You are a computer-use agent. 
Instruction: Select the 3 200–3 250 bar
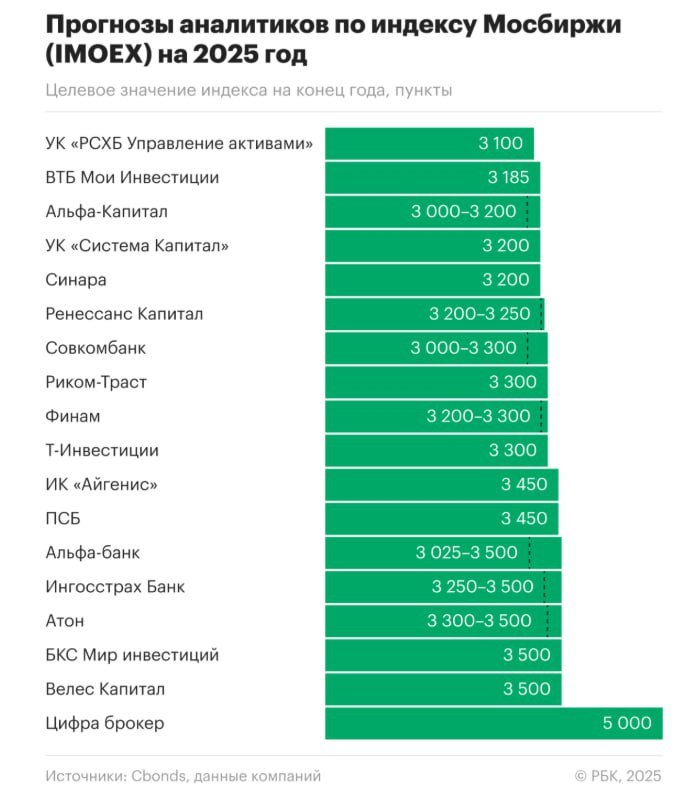pyautogui.click(x=434, y=314)
